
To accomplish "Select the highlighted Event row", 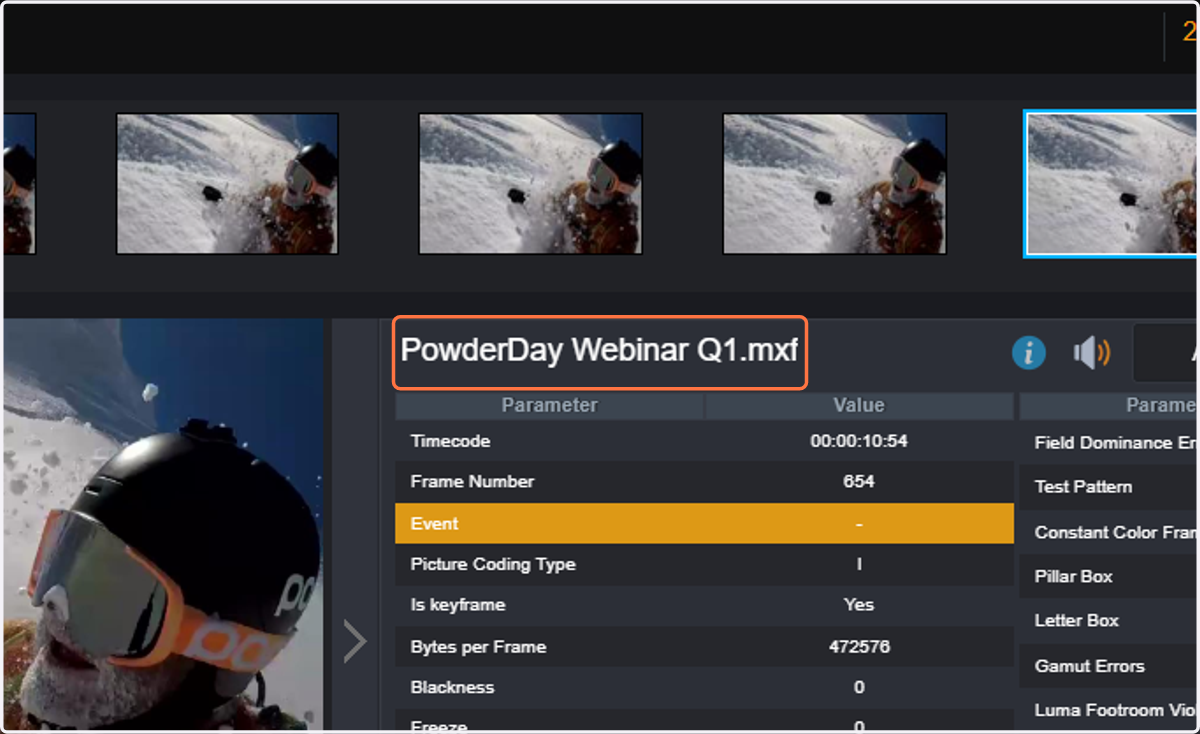I will [704, 523].
